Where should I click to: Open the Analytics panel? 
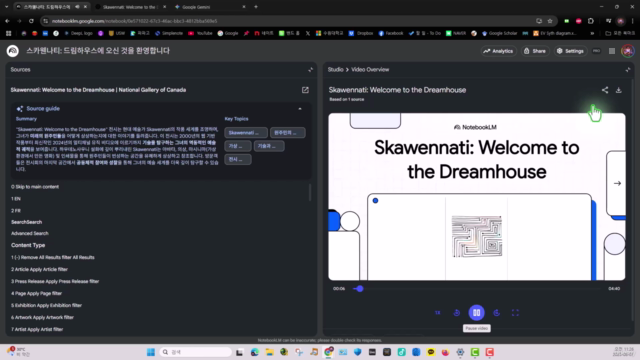point(498,51)
